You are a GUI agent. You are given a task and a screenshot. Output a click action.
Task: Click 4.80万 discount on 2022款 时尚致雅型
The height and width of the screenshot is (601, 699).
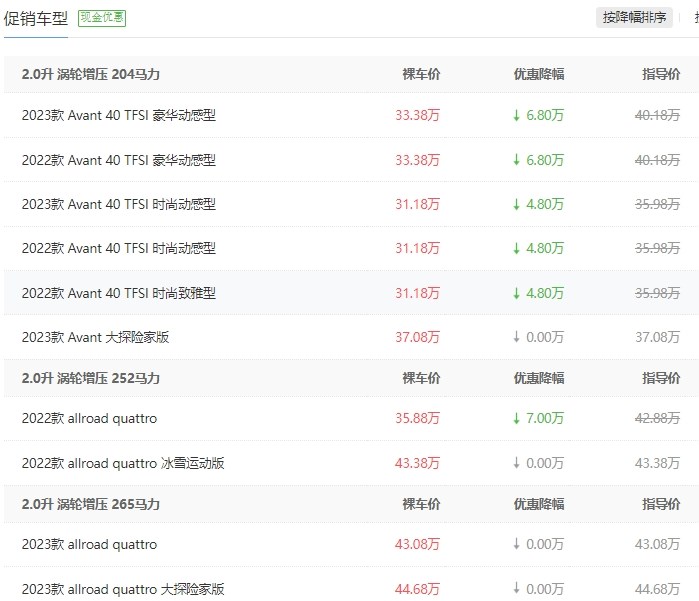(x=539, y=293)
